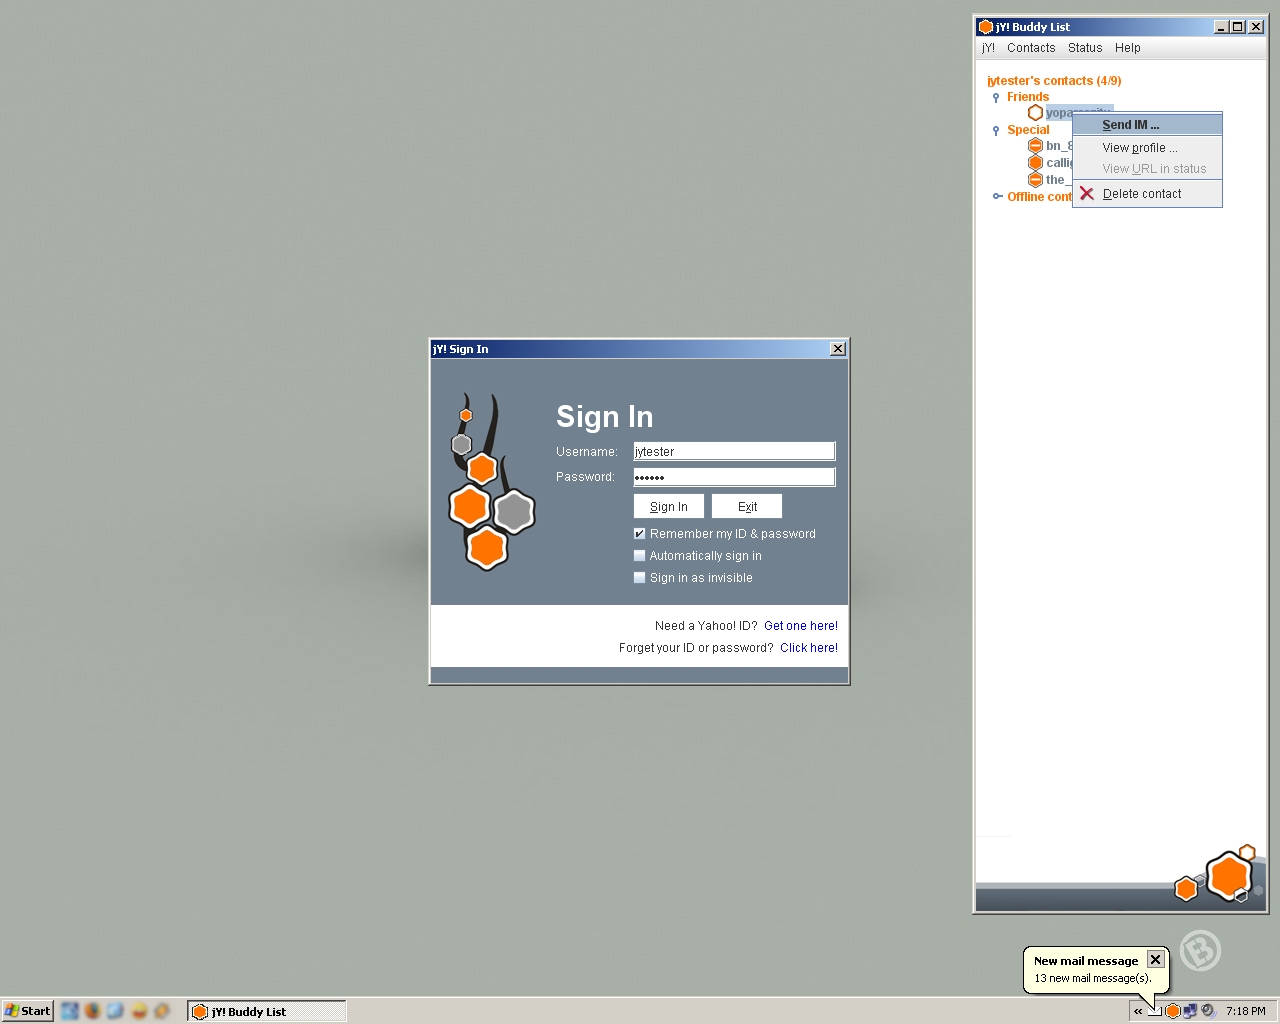Open the Help menu

1128,48
